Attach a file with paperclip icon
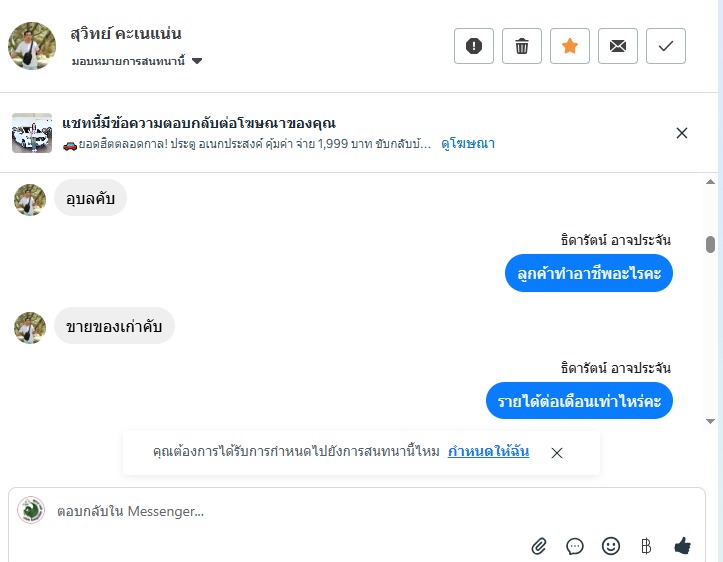Image resolution: width=723 pixels, height=562 pixels. (539, 546)
